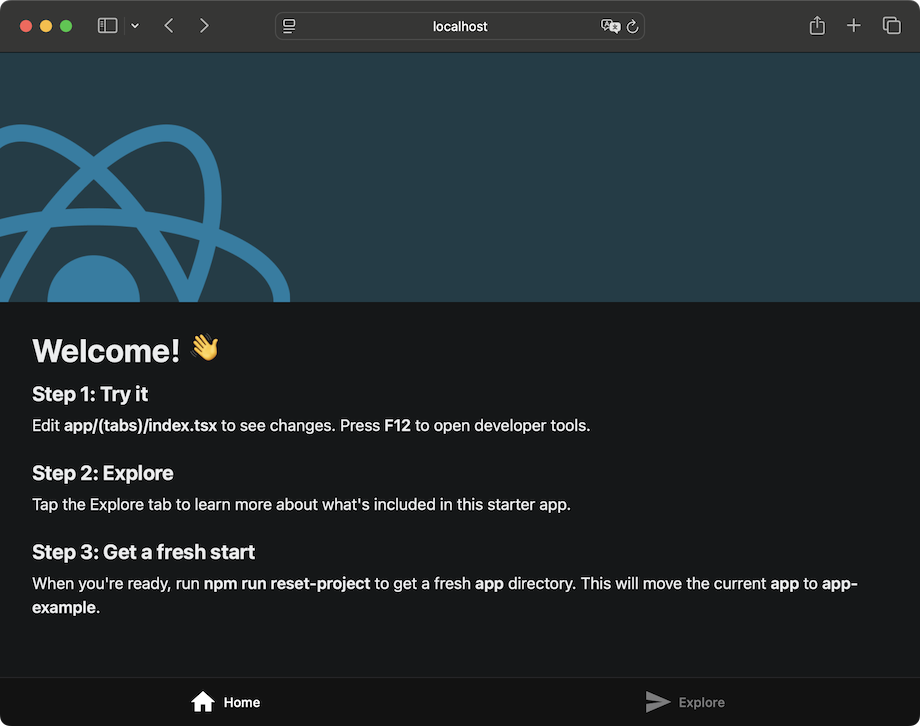Click the 'Step 1: Try it' heading
This screenshot has height=726, width=920.
[x=90, y=394]
